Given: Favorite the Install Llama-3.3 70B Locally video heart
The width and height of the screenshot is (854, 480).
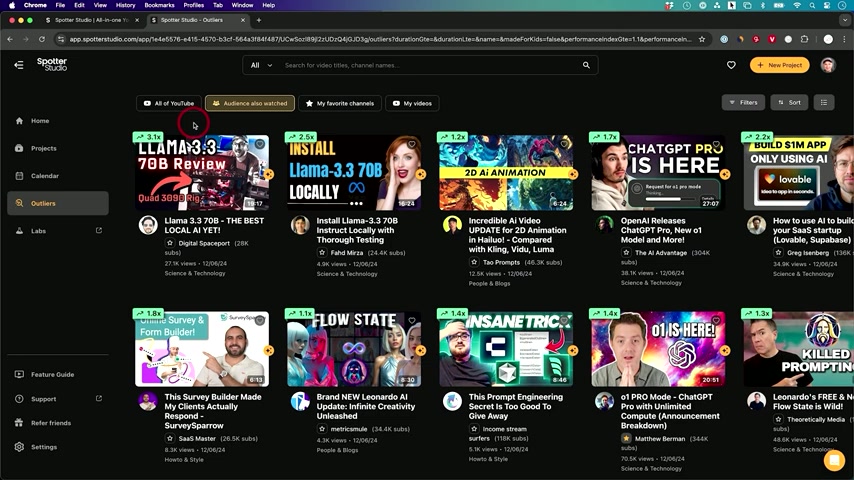Looking at the screenshot, I should point(412,144).
